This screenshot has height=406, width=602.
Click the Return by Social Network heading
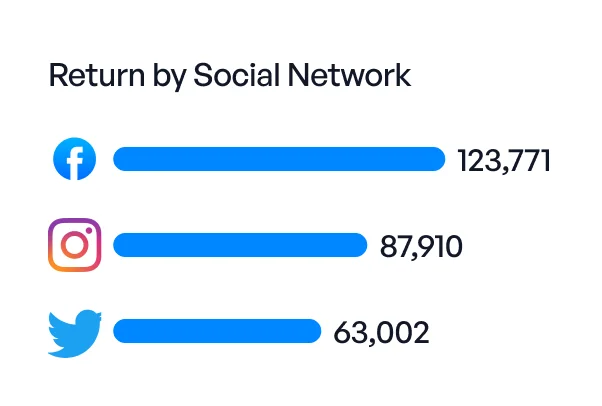click(230, 75)
